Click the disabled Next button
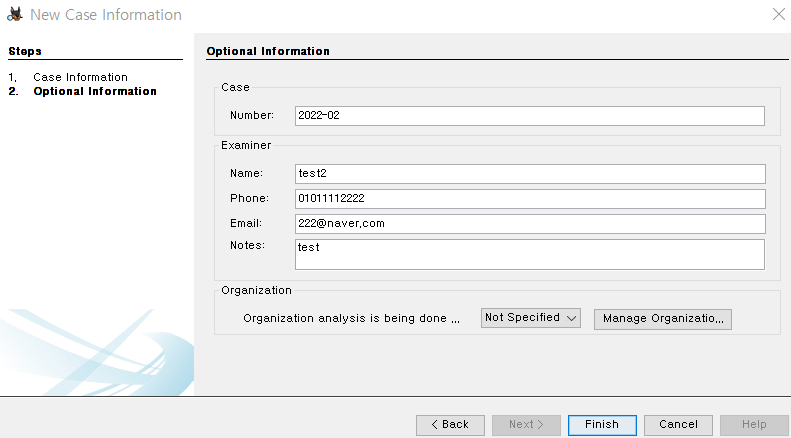The image size is (791, 438). pyautogui.click(x=526, y=425)
